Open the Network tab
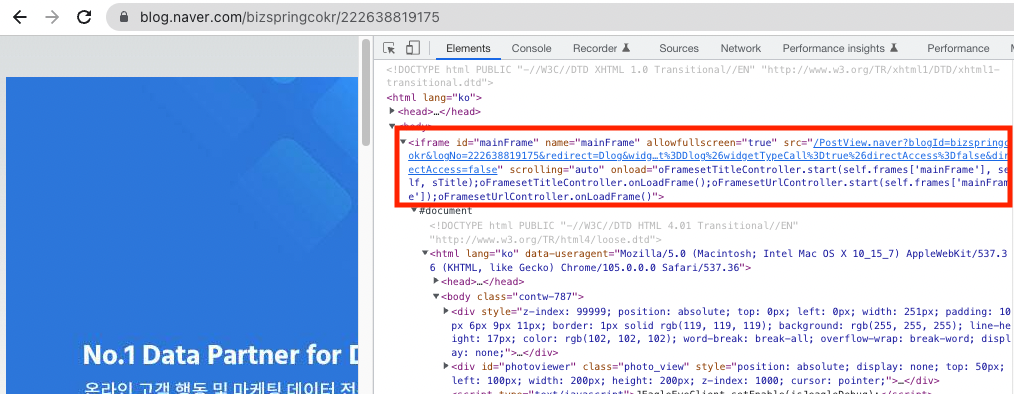This screenshot has width=1014, height=394. click(740, 49)
